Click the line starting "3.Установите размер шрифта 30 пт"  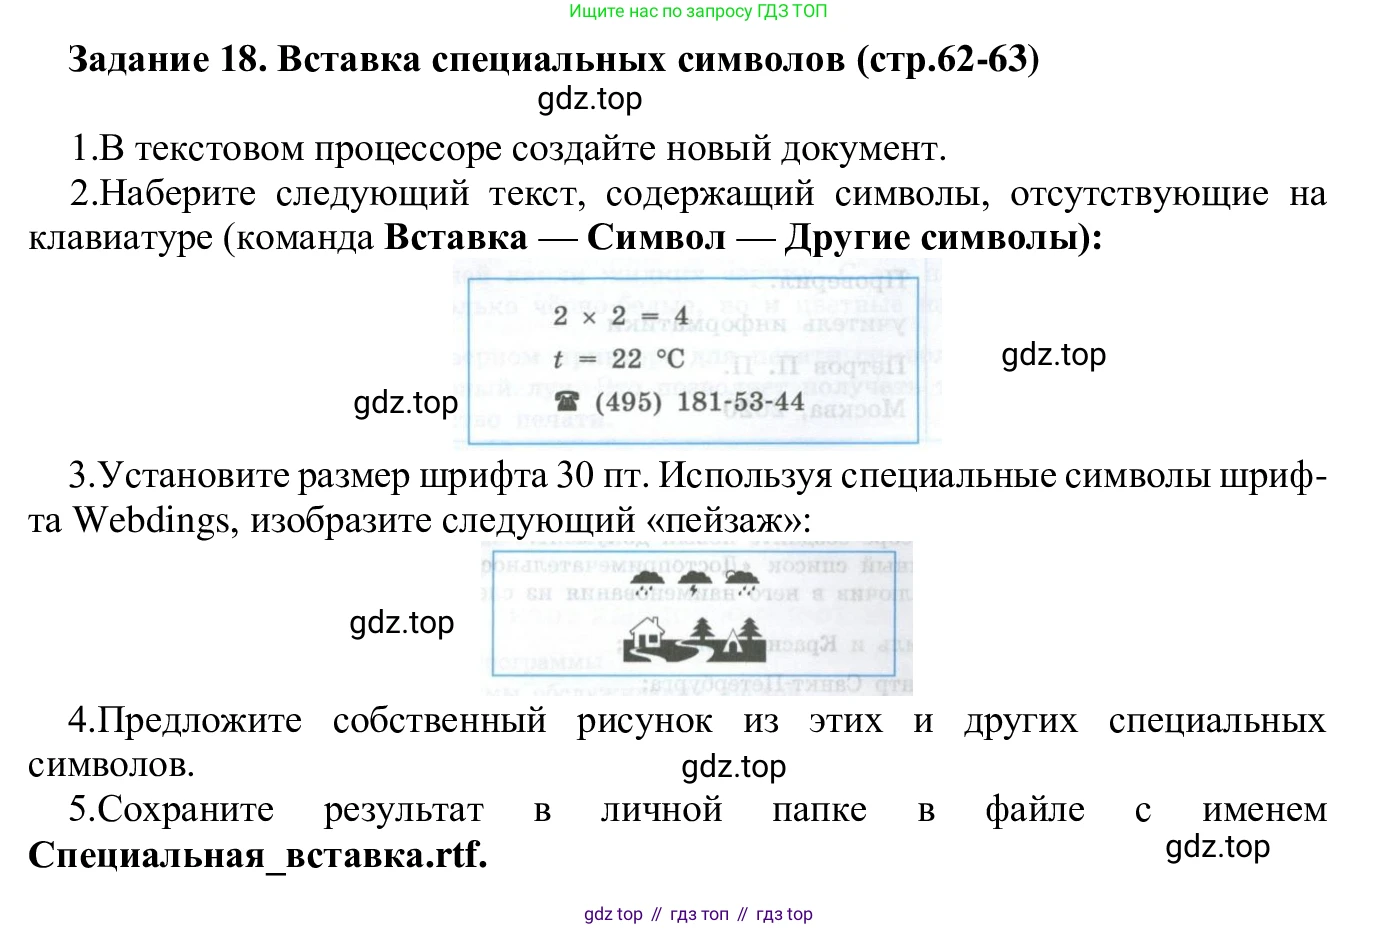pos(698,475)
